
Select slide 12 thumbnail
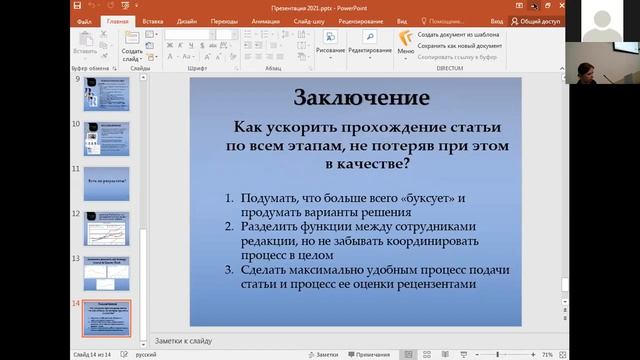point(107,229)
